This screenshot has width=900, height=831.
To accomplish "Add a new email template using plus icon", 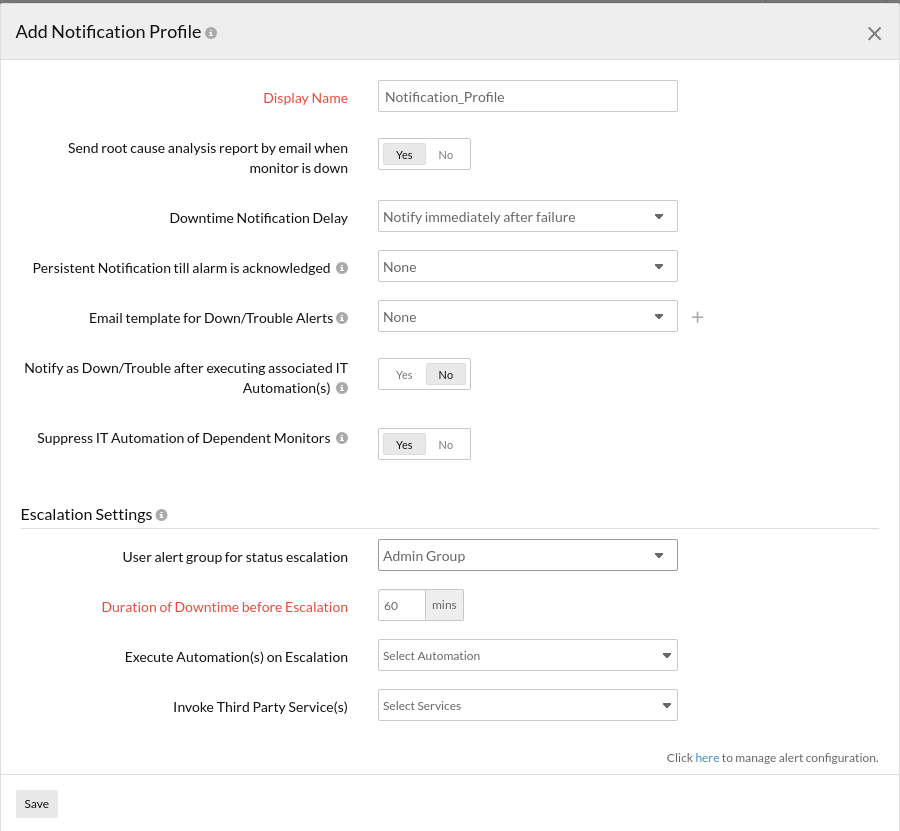I will [x=697, y=317].
